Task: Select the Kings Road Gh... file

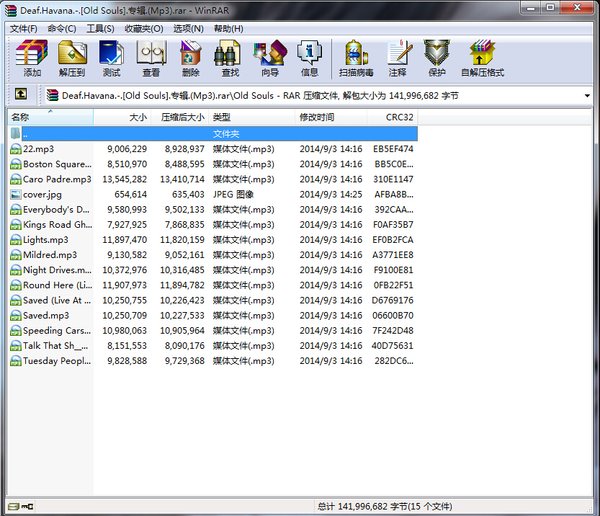Action: tap(57, 225)
